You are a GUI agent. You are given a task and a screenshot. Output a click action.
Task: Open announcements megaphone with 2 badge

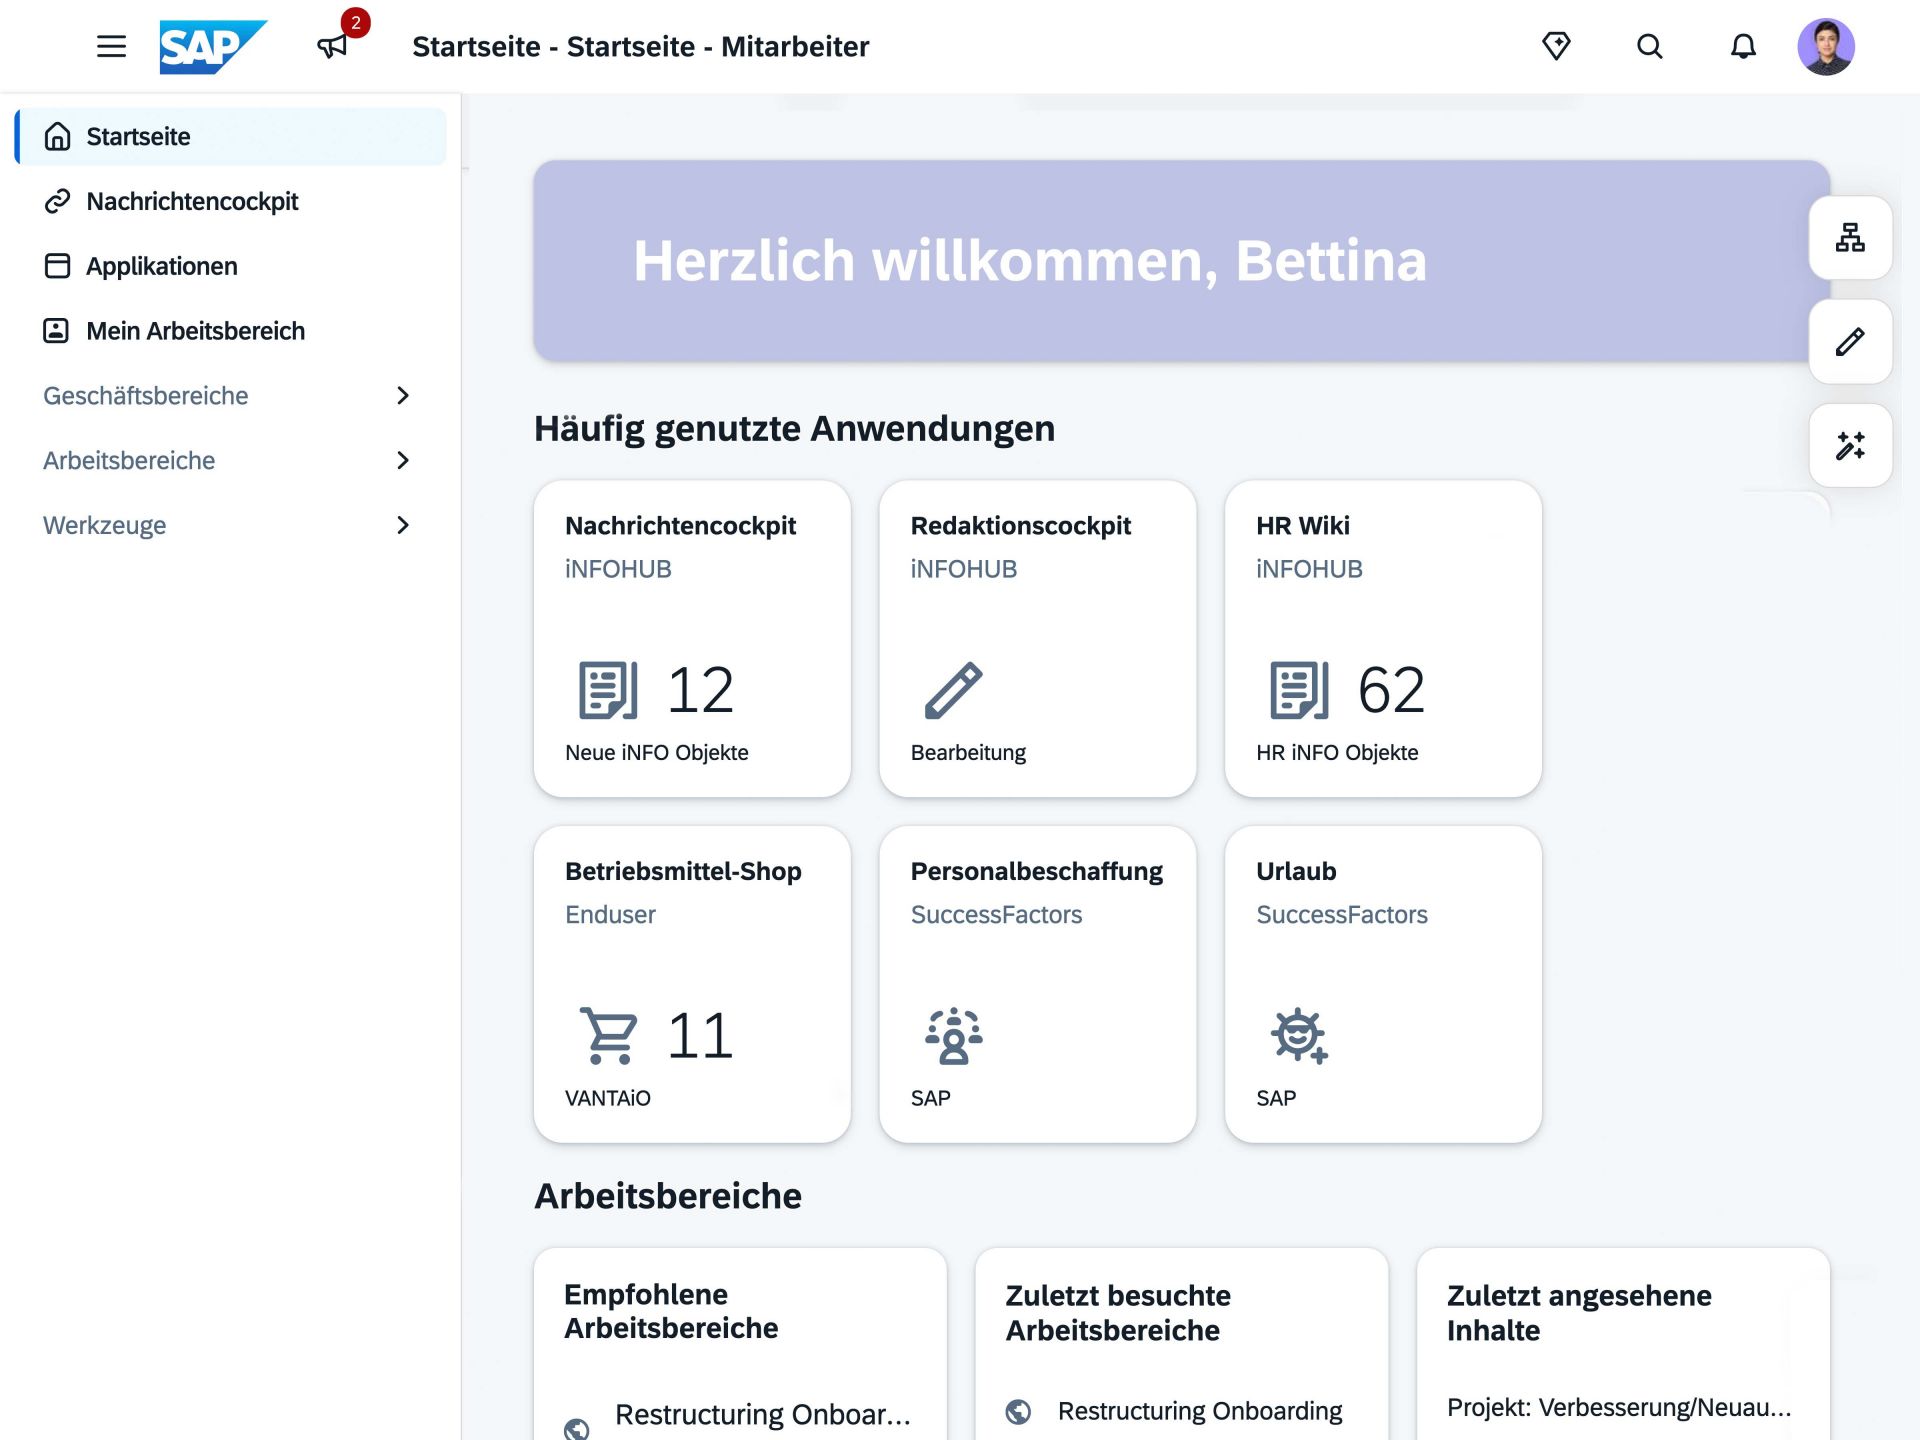(334, 44)
